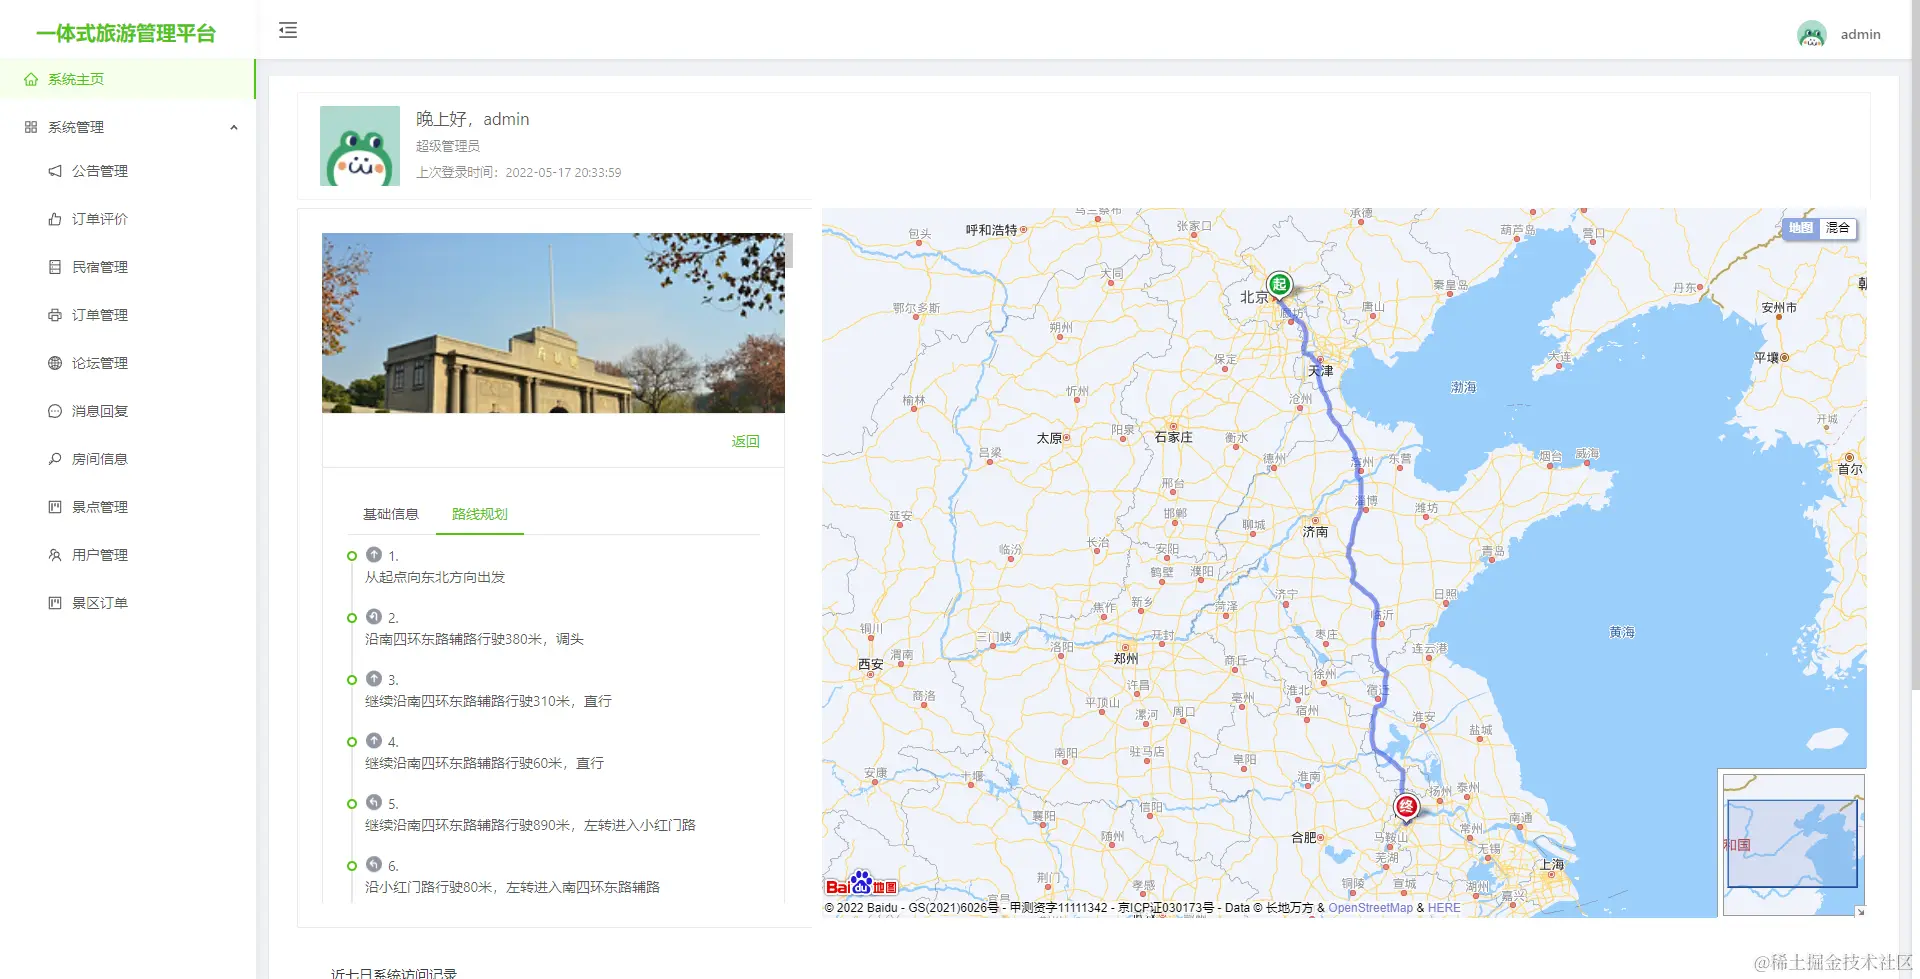Click the search icon for 房间信息
Viewport: 1920px width, 979px height.
pyautogui.click(x=55, y=459)
